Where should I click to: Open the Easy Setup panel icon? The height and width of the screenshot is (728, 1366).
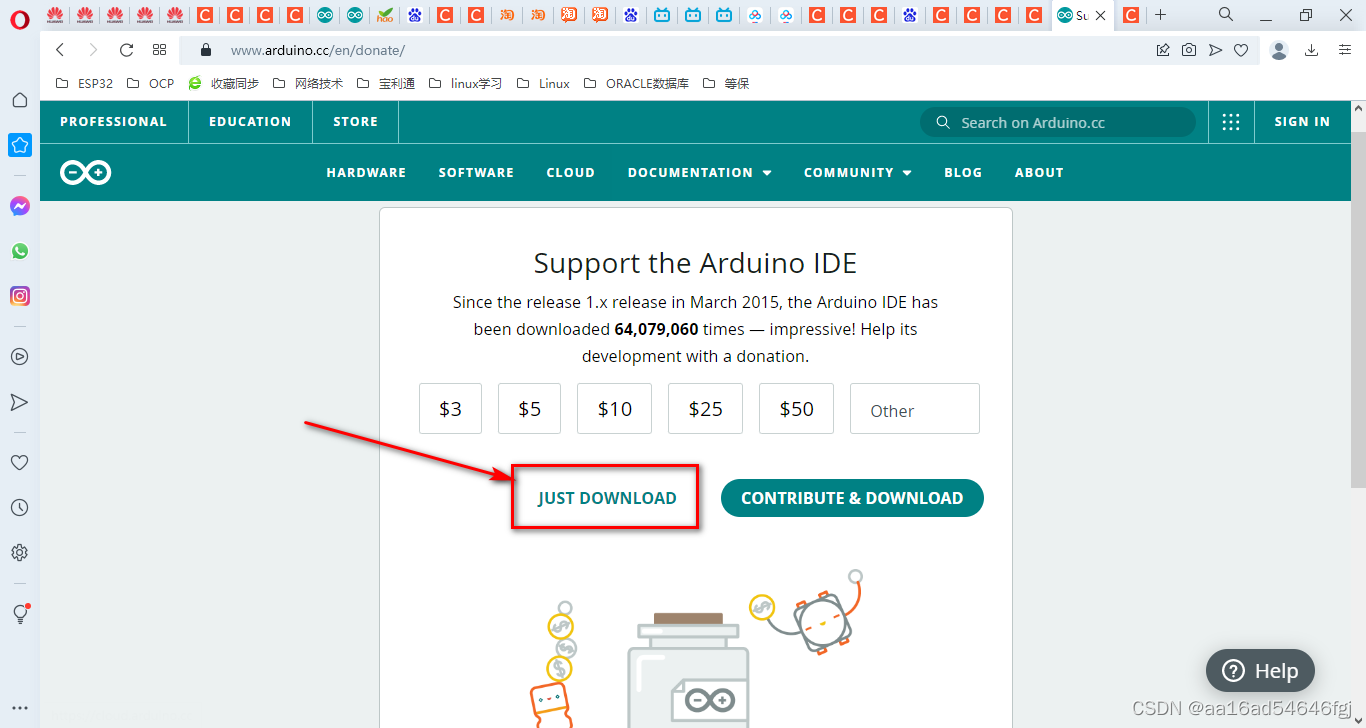click(19, 613)
